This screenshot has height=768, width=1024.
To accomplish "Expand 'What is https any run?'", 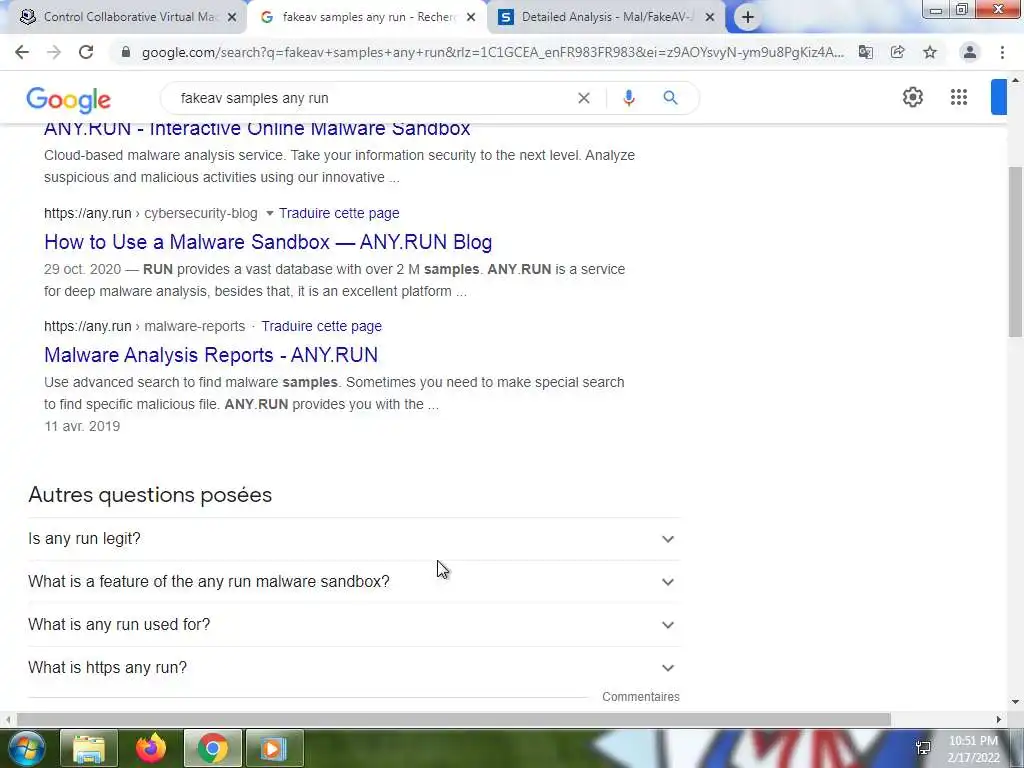I will pos(354,667).
